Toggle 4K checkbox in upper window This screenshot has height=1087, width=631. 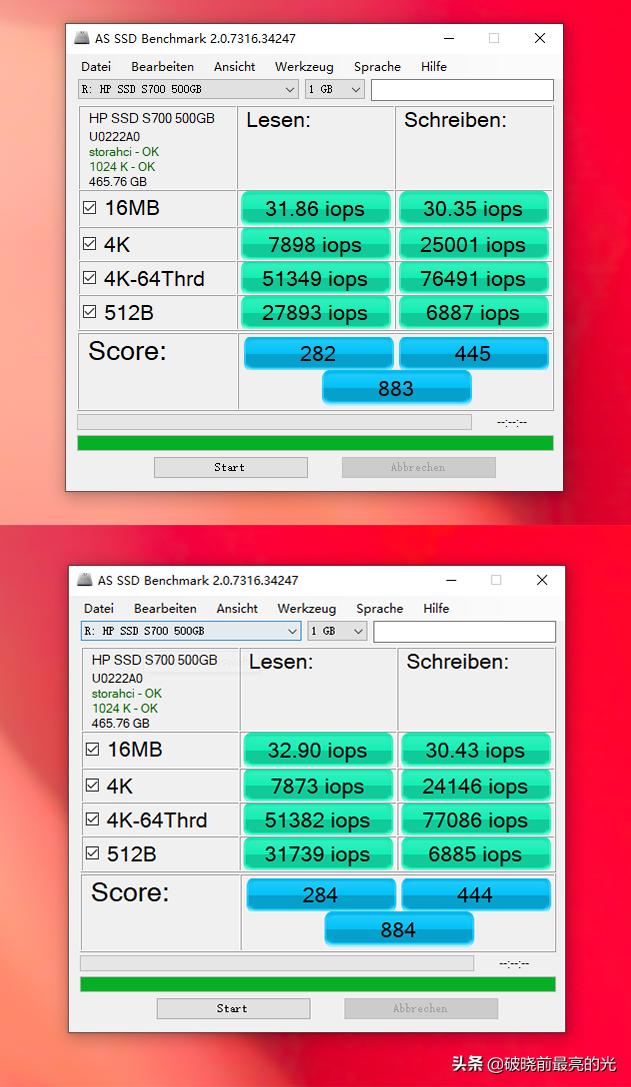[89, 243]
